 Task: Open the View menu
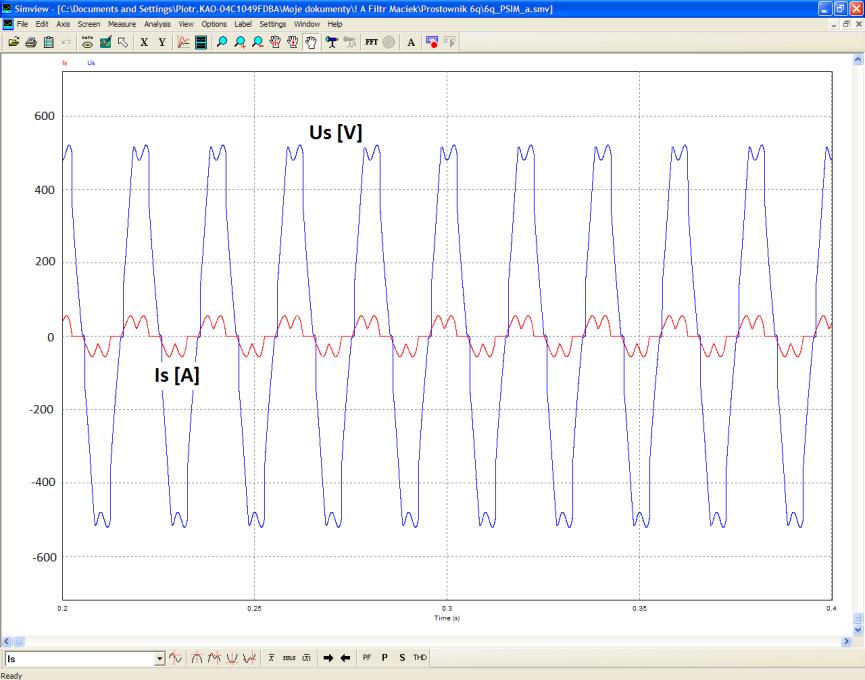point(186,24)
